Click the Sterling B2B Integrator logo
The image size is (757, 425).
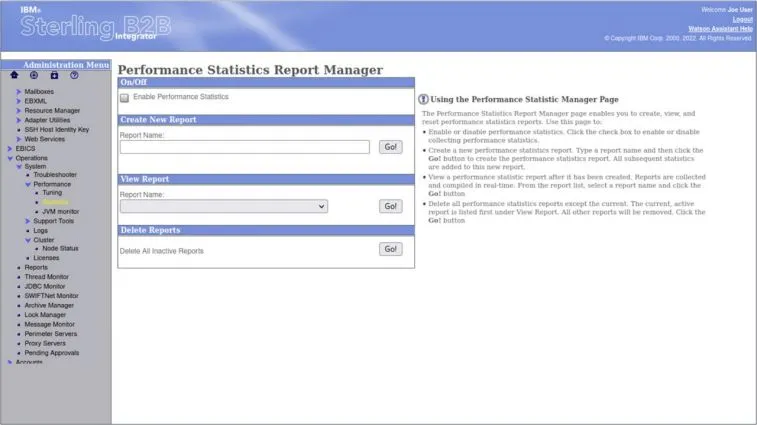(x=96, y=26)
